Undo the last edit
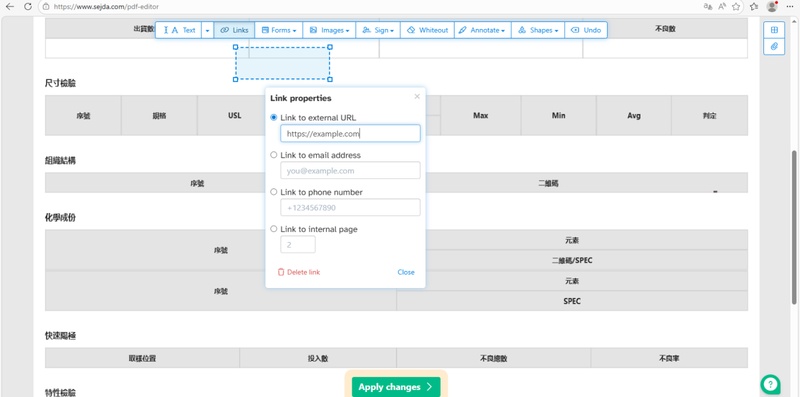This screenshot has width=800, height=397. 586,30
